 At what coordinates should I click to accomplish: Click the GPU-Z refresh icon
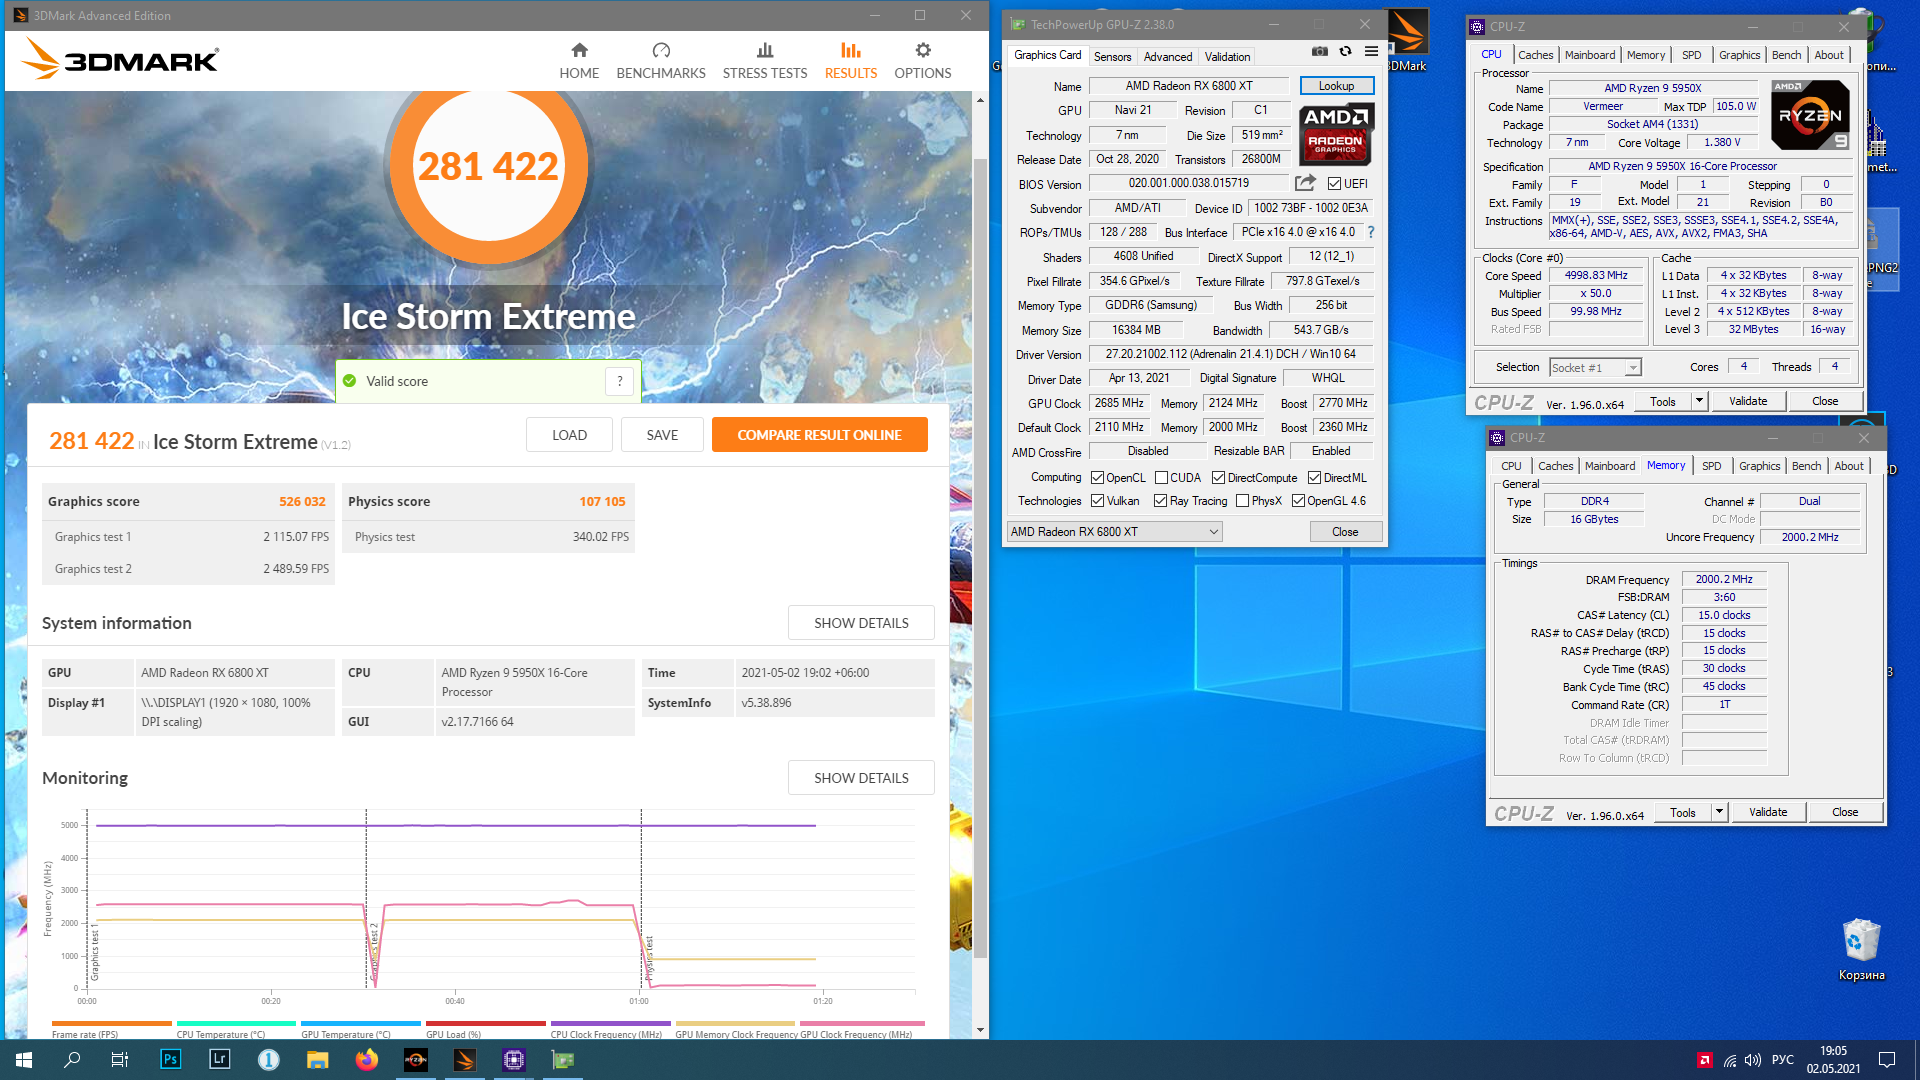pos(1346,52)
